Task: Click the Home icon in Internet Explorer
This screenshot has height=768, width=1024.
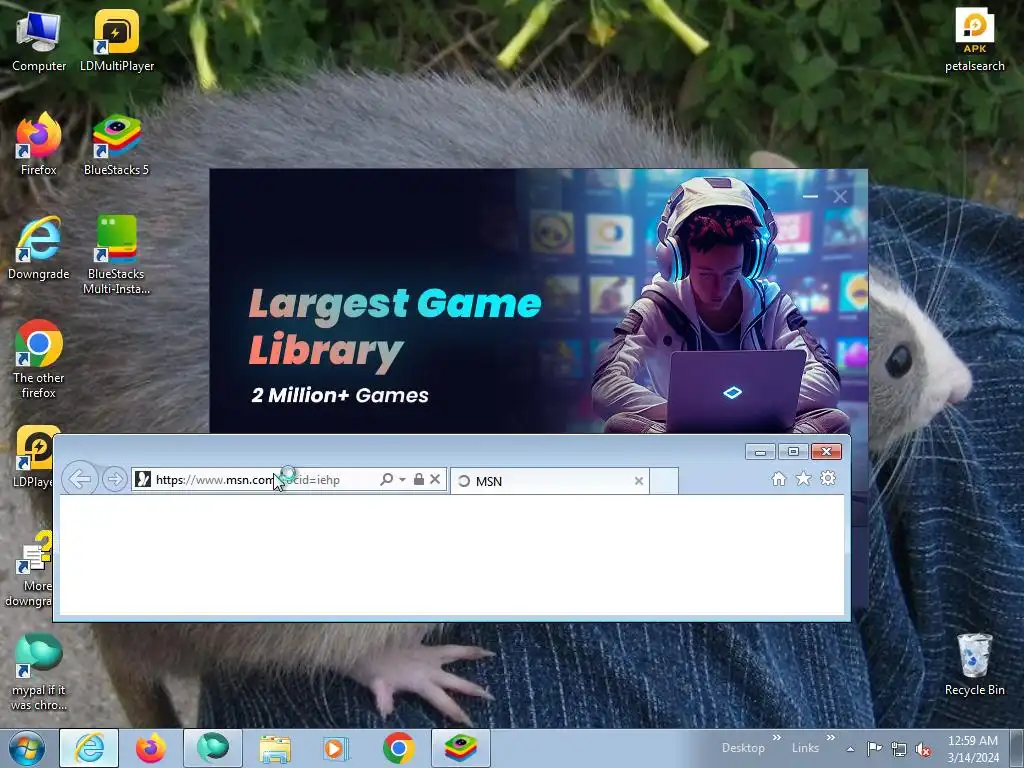Action: [778, 479]
